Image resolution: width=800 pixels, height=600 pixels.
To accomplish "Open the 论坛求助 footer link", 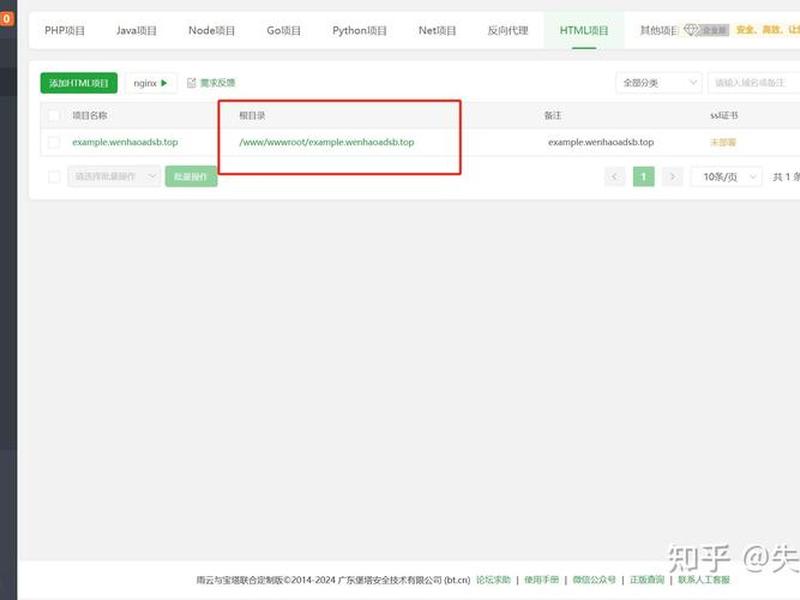I will 493,580.
